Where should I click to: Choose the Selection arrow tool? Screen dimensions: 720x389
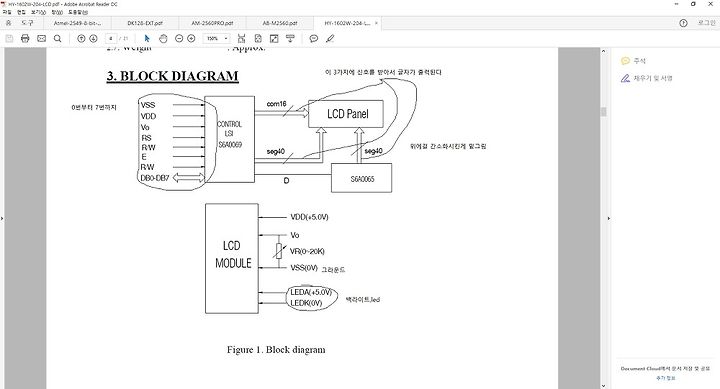pos(147,39)
